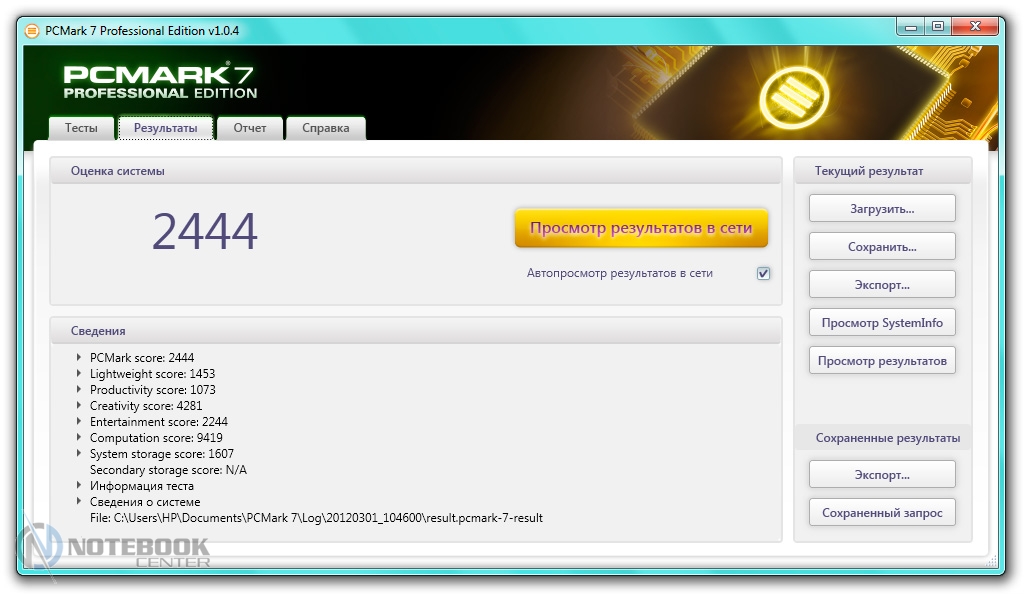Image resolution: width=1025 pixels, height=594 pixels.
Task: Open the Отчет tab
Action: (250, 128)
